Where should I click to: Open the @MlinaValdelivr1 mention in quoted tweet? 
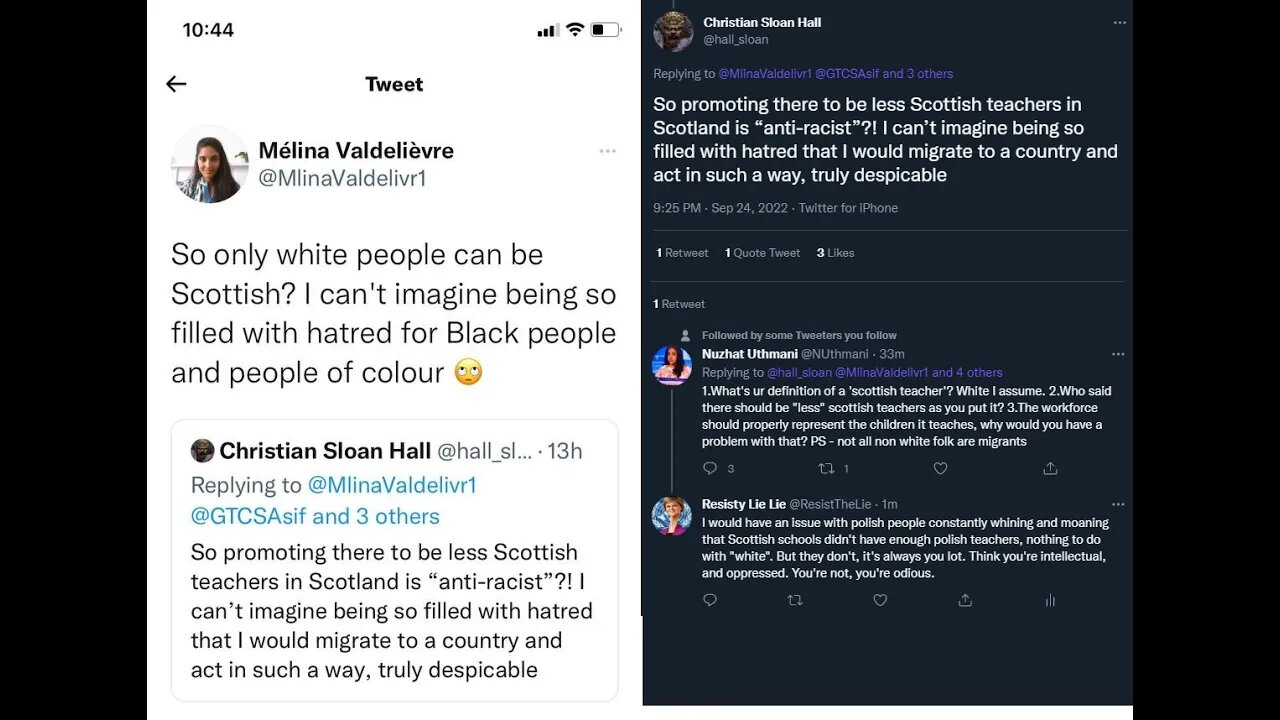[x=392, y=485]
